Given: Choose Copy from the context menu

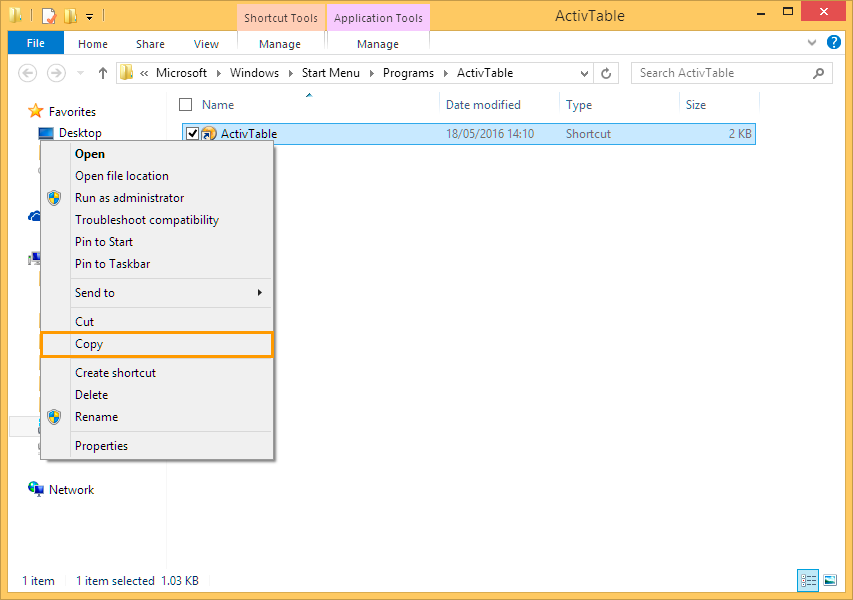Looking at the screenshot, I should [89, 344].
